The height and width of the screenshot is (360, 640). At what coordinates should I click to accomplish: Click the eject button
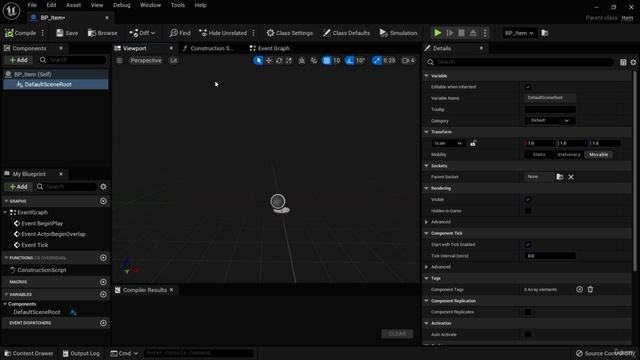pos(473,33)
